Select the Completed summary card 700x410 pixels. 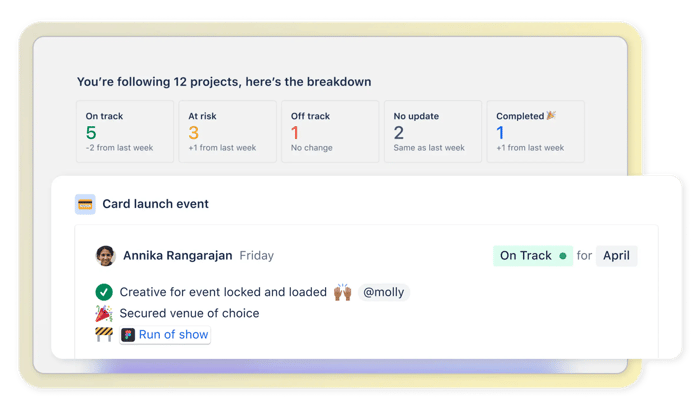(536, 131)
